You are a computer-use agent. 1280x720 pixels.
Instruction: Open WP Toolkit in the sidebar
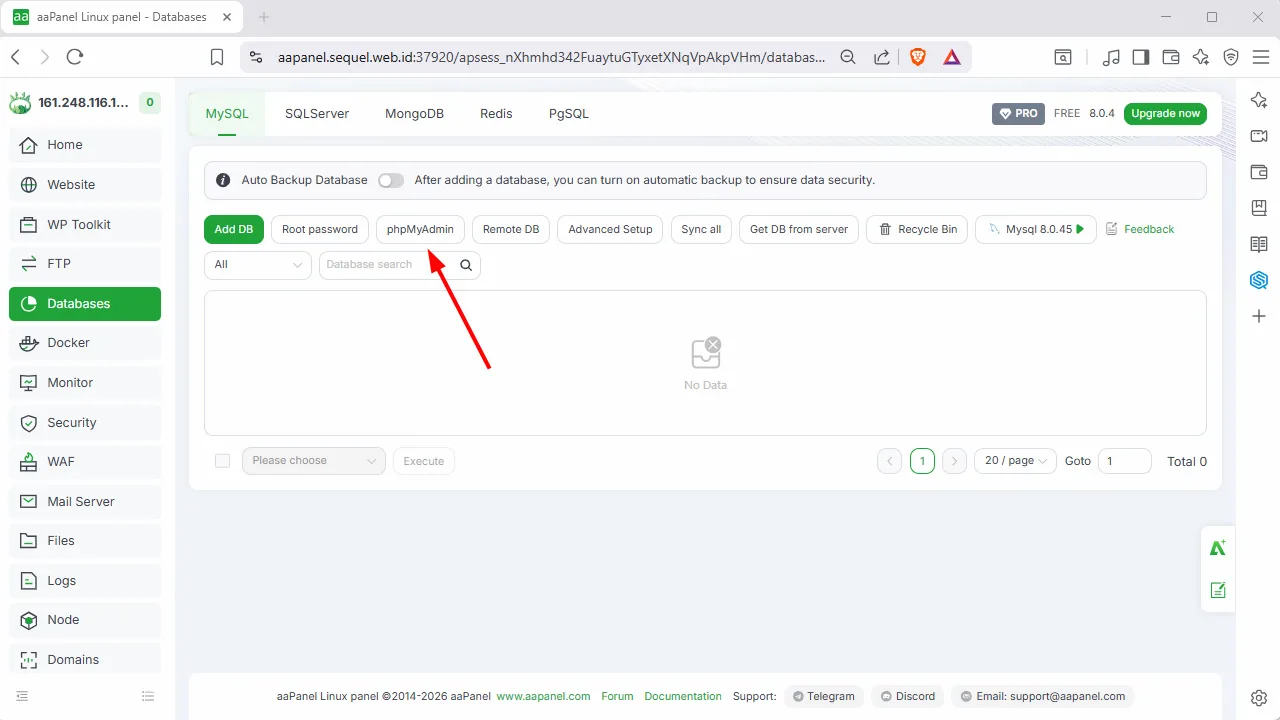click(85, 225)
